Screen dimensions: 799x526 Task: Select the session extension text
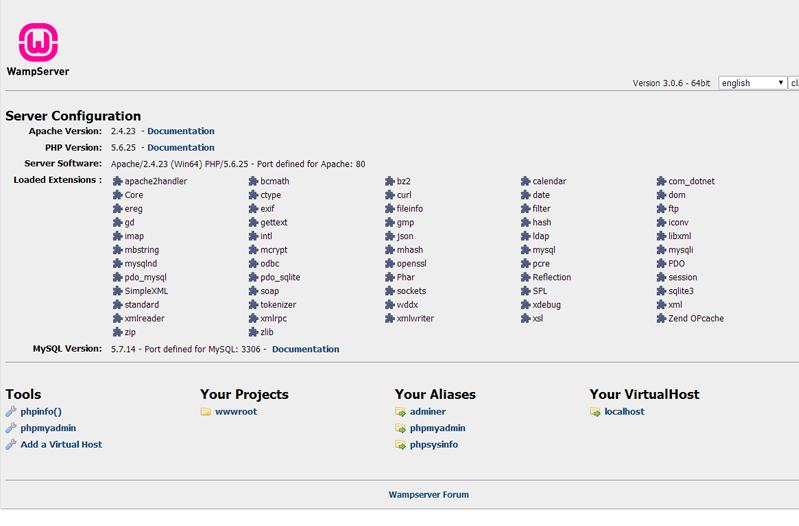click(683, 277)
